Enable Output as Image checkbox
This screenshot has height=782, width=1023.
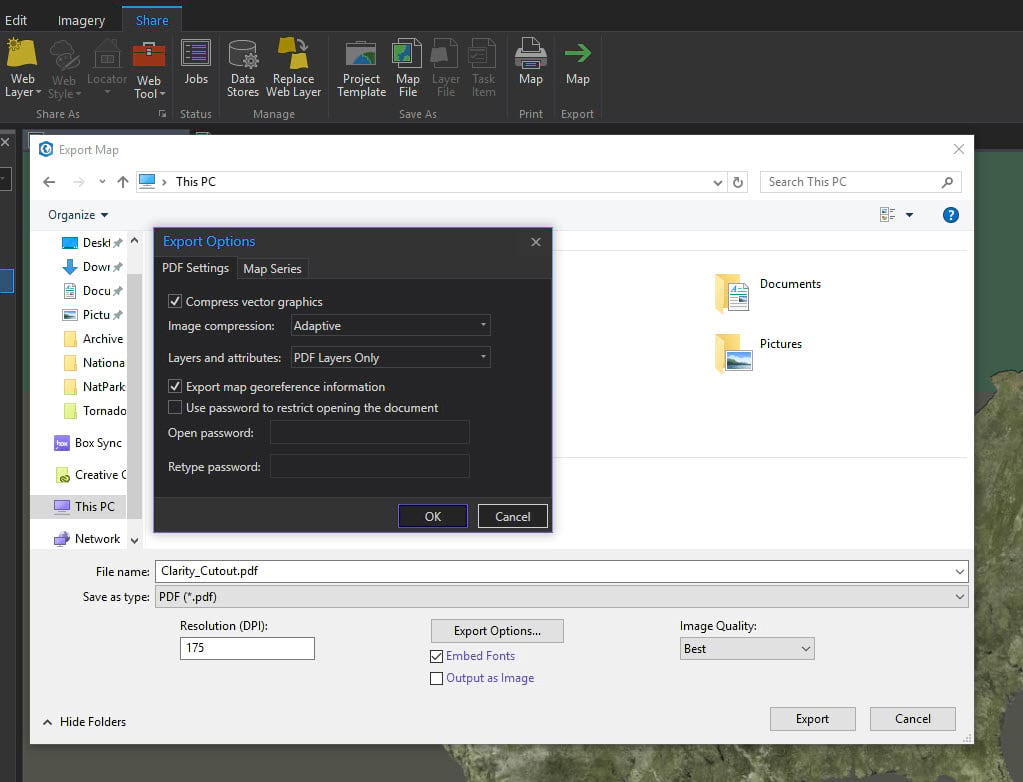tap(436, 678)
